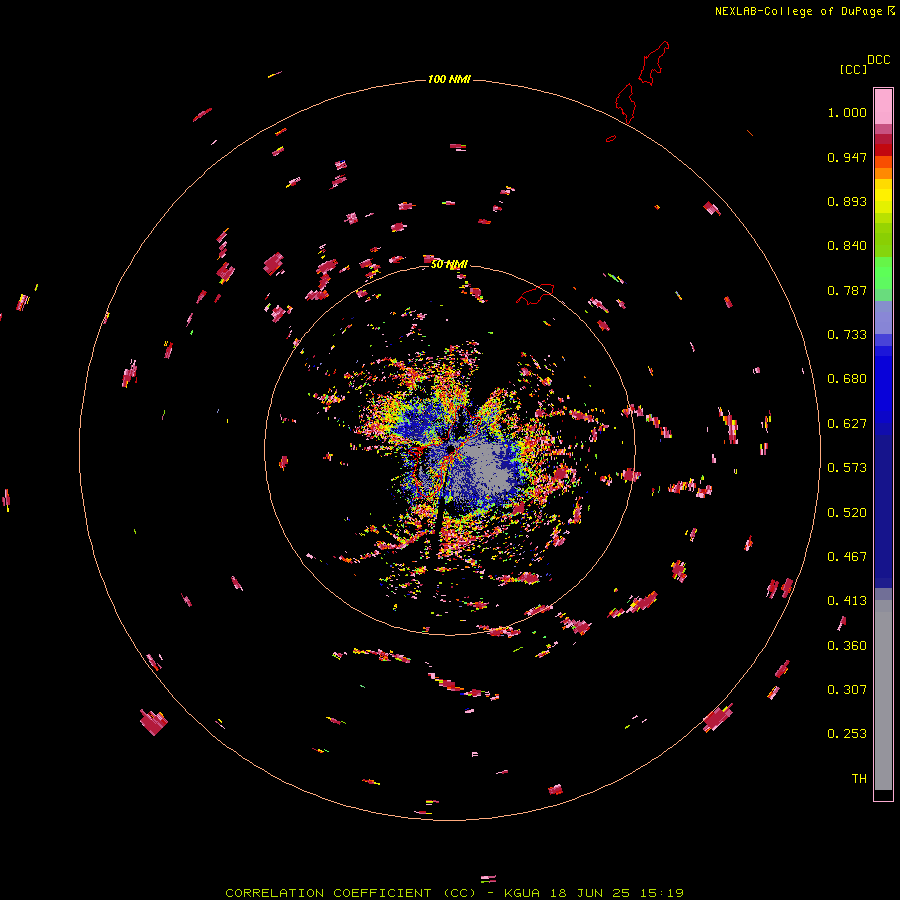Click the 50 NMI range ring label
The image size is (900, 900).
tap(449, 264)
